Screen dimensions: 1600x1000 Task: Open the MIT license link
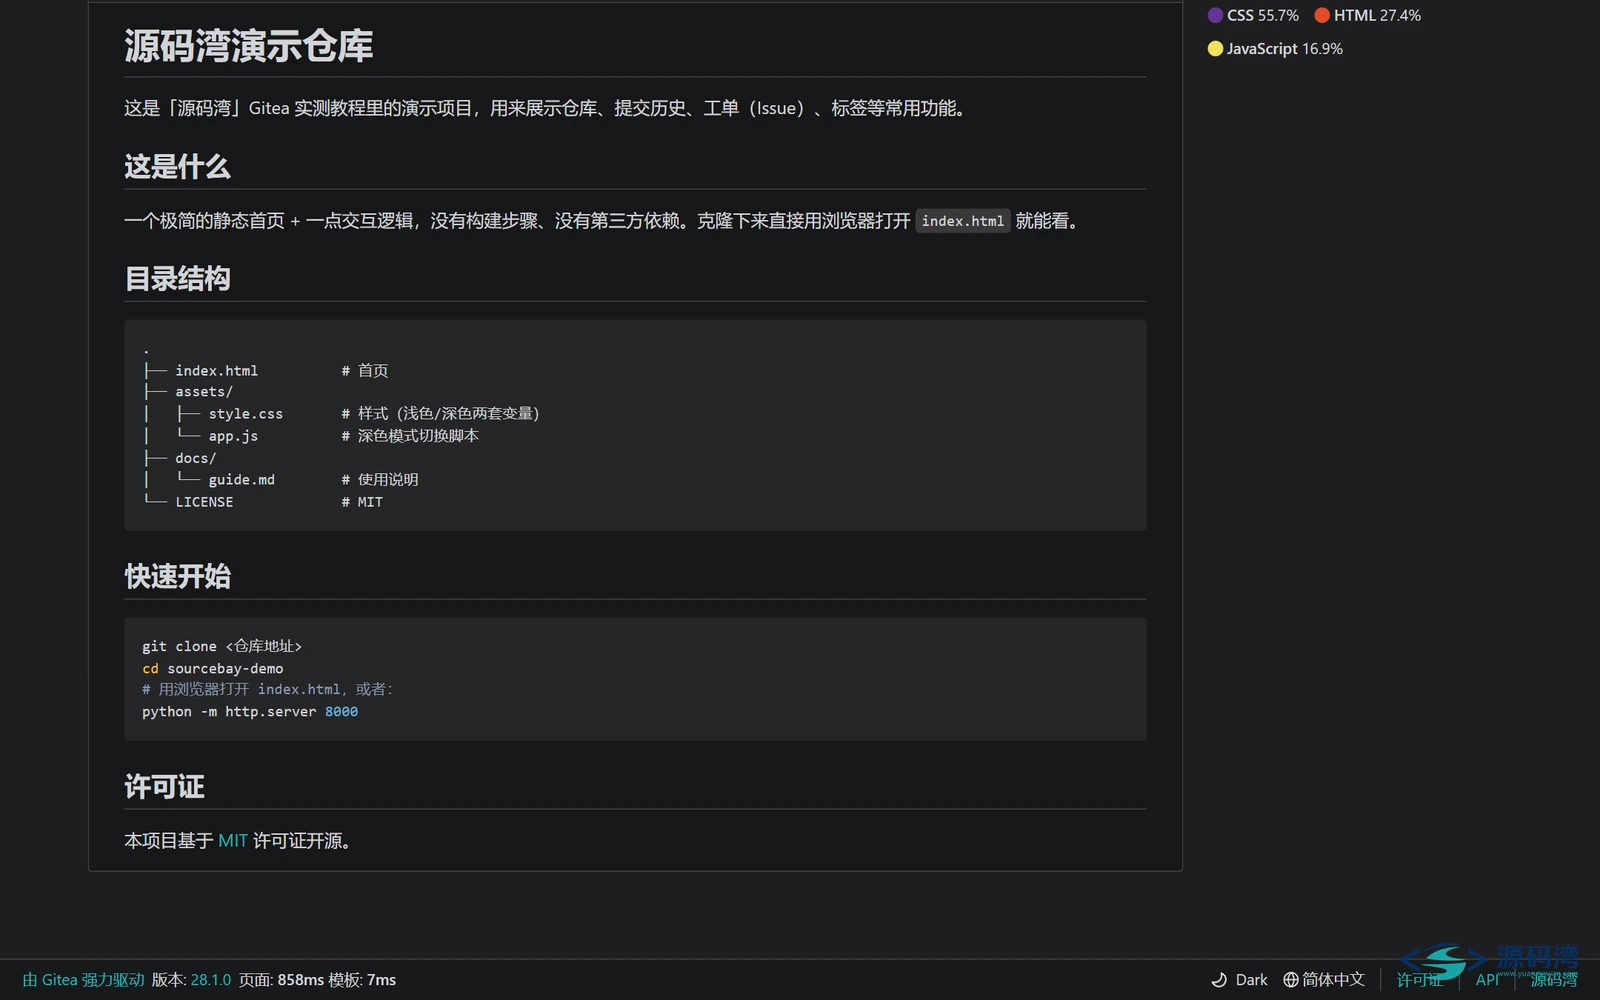coord(232,841)
